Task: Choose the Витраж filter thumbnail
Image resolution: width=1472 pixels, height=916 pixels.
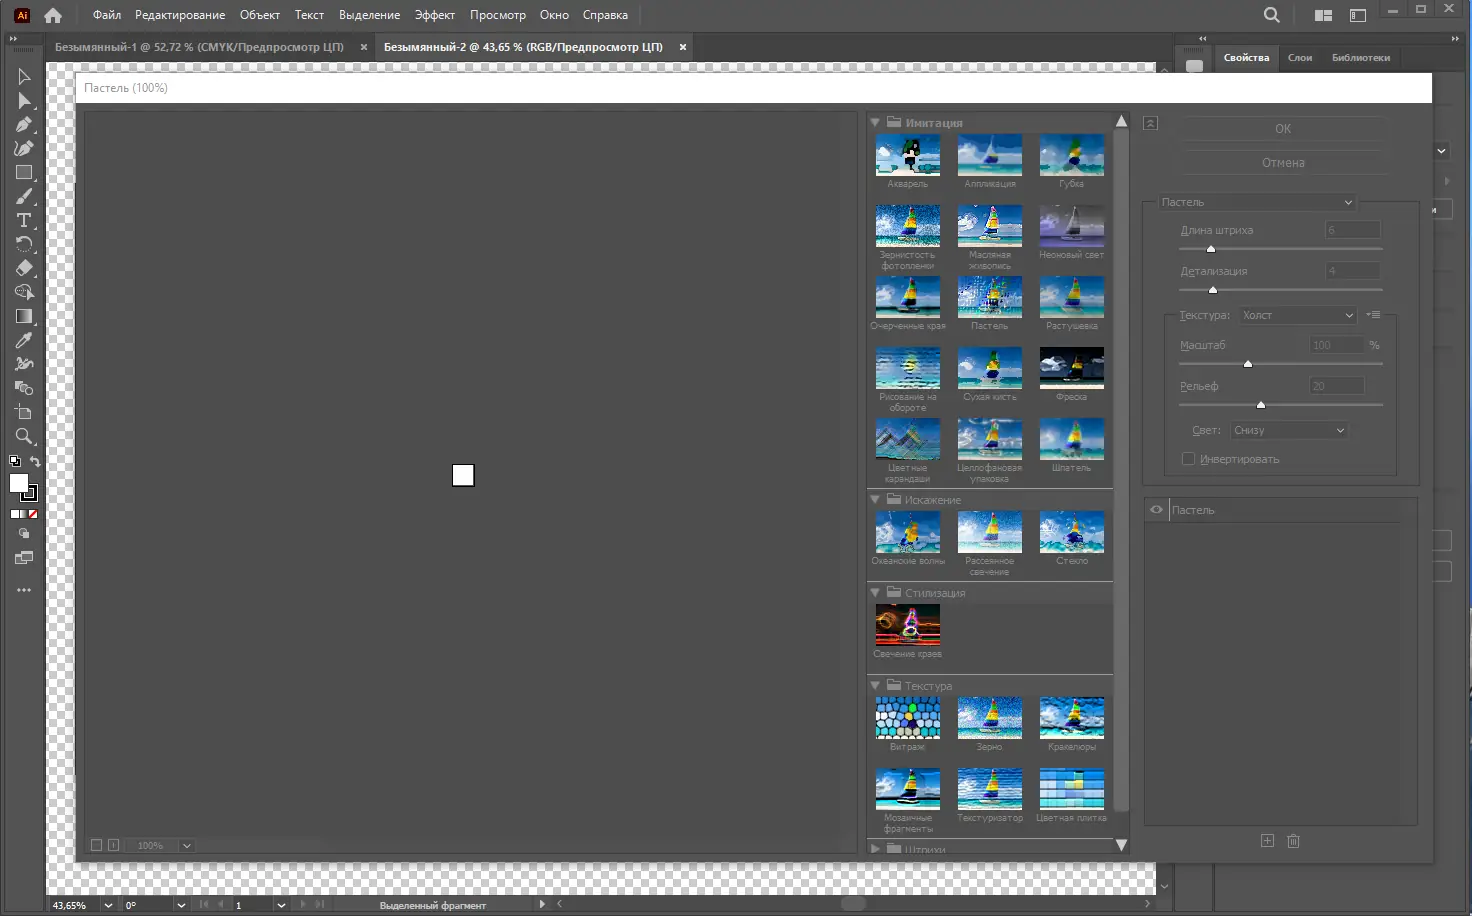Action: coord(908,718)
